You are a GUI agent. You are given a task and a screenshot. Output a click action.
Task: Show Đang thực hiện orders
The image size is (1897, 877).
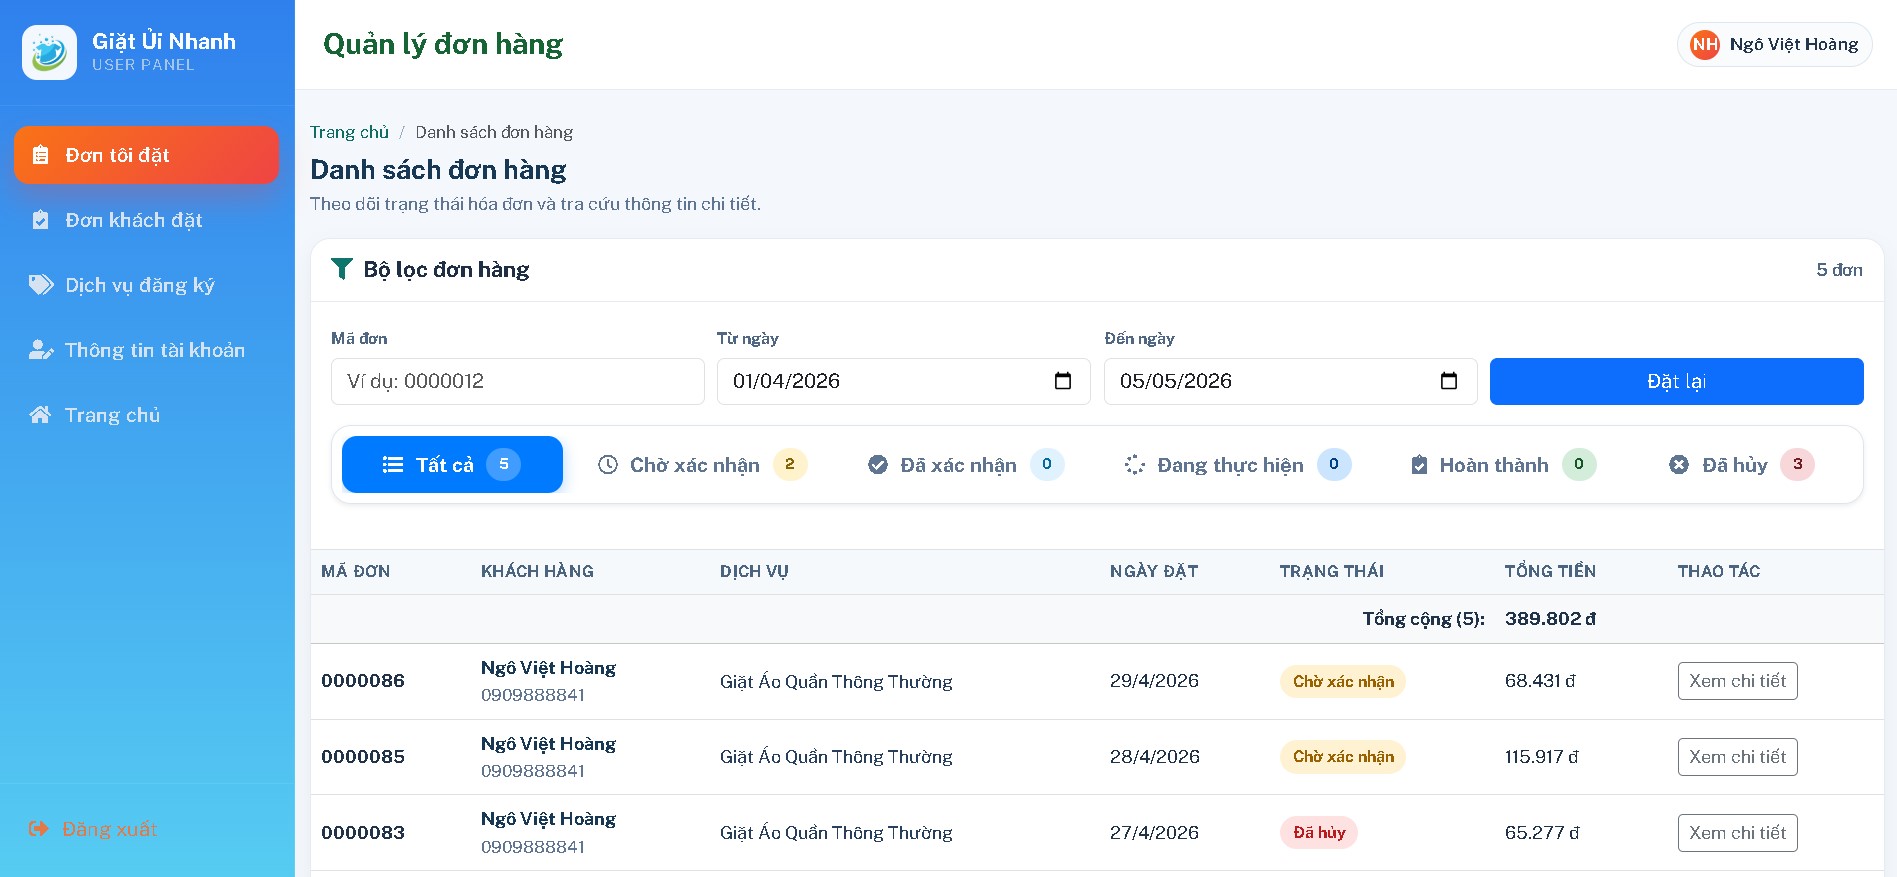1238,465
